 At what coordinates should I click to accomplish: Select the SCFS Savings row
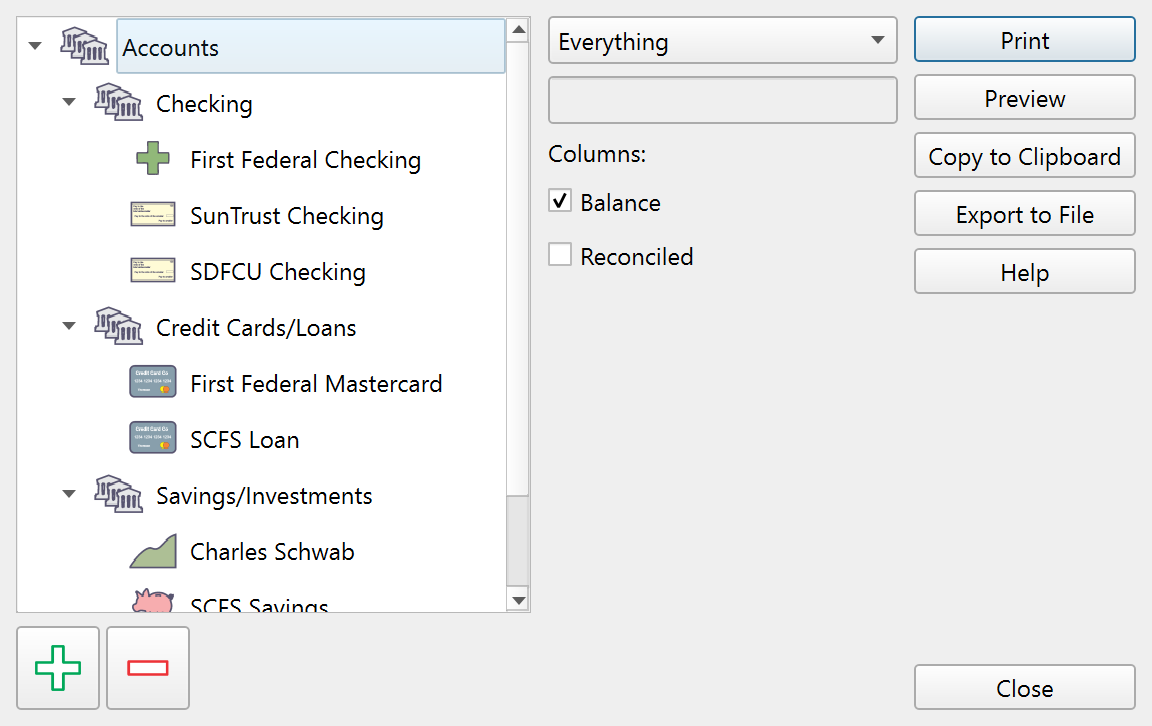tap(259, 604)
